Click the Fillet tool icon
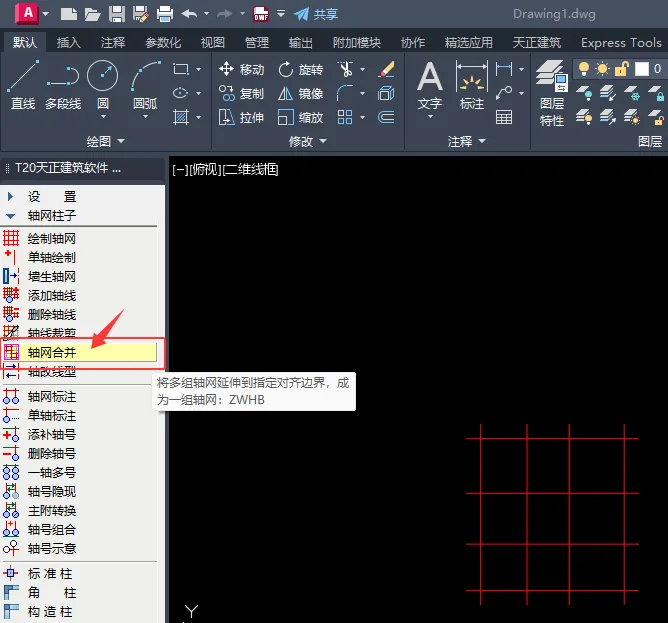The image size is (668, 623). (x=345, y=93)
